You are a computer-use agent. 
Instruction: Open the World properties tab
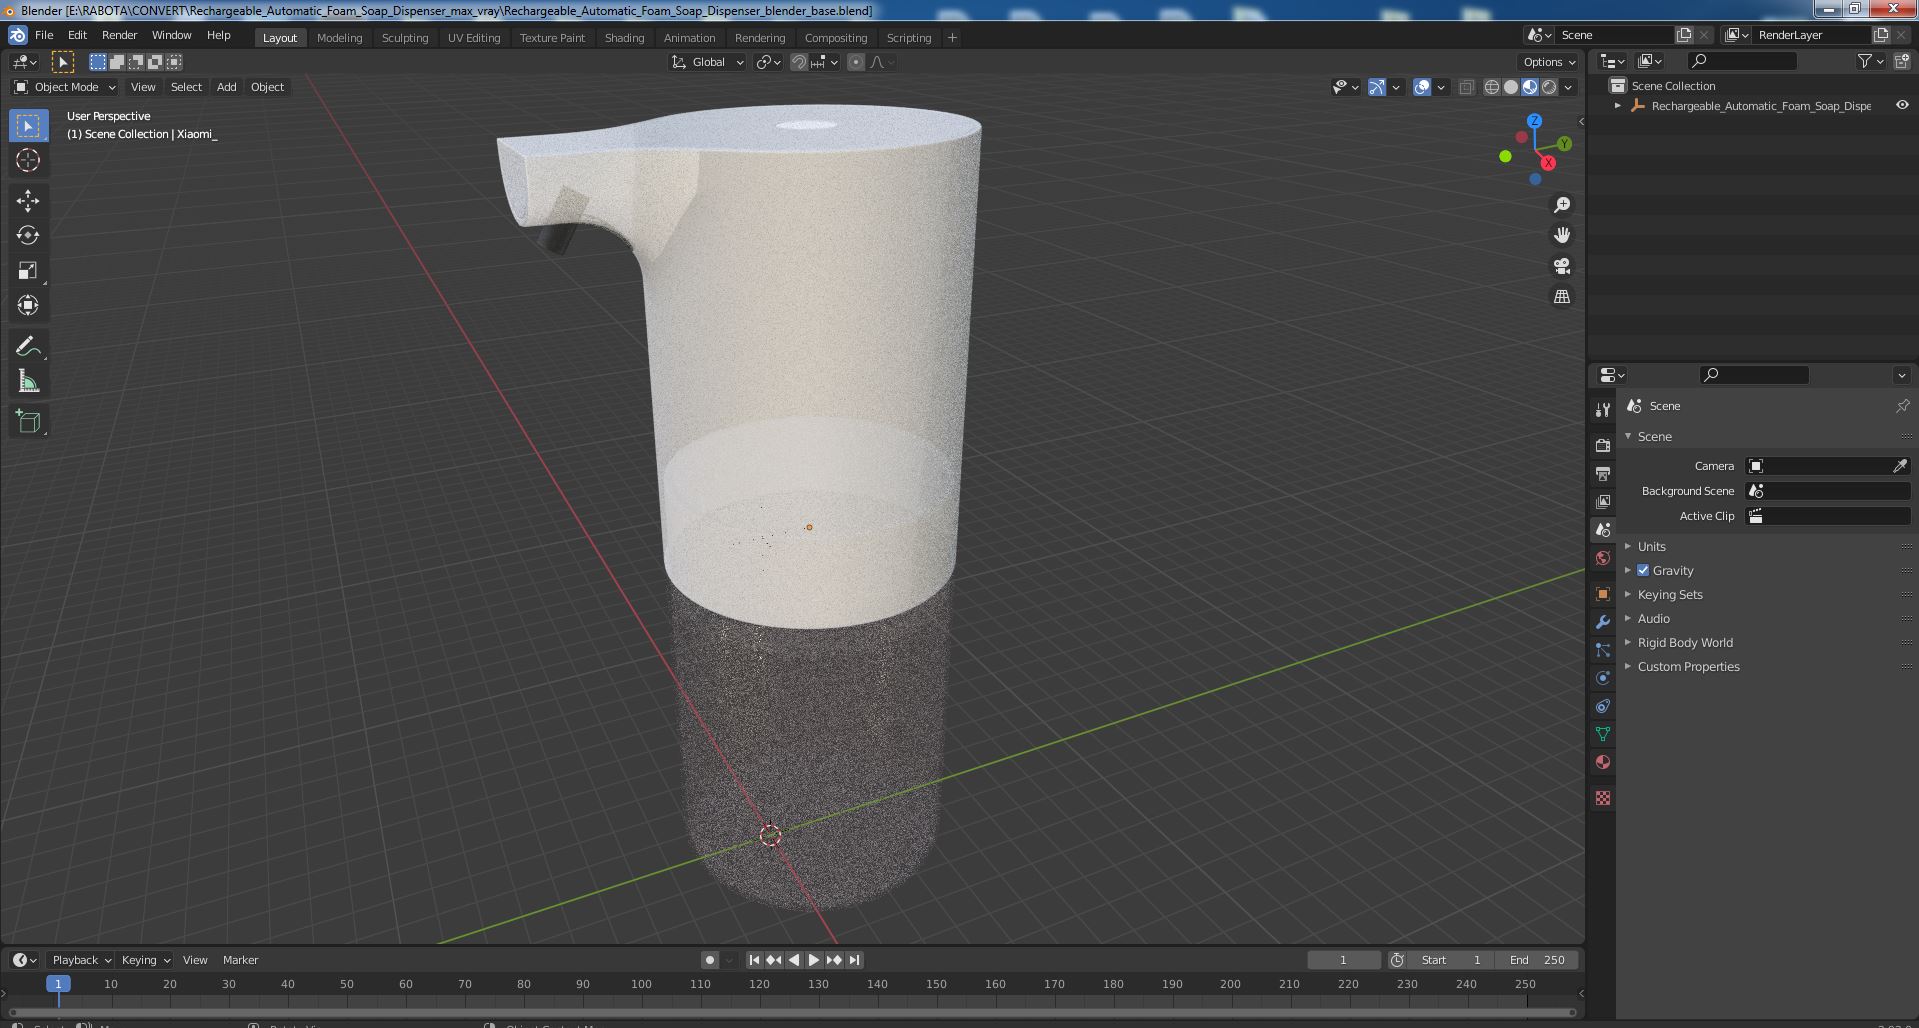(x=1603, y=558)
